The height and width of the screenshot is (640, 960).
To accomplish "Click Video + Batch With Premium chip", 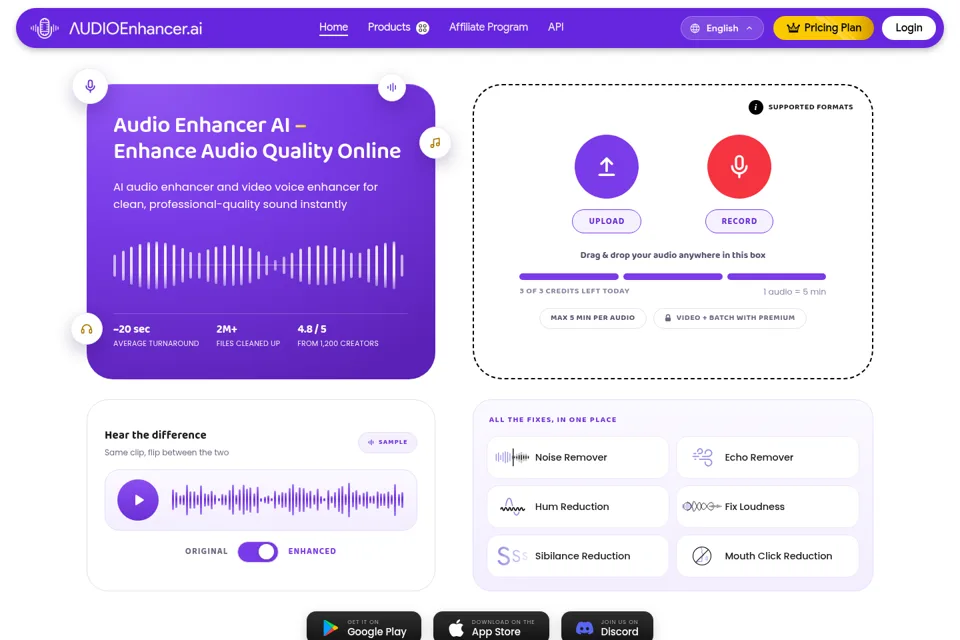I will (730, 318).
